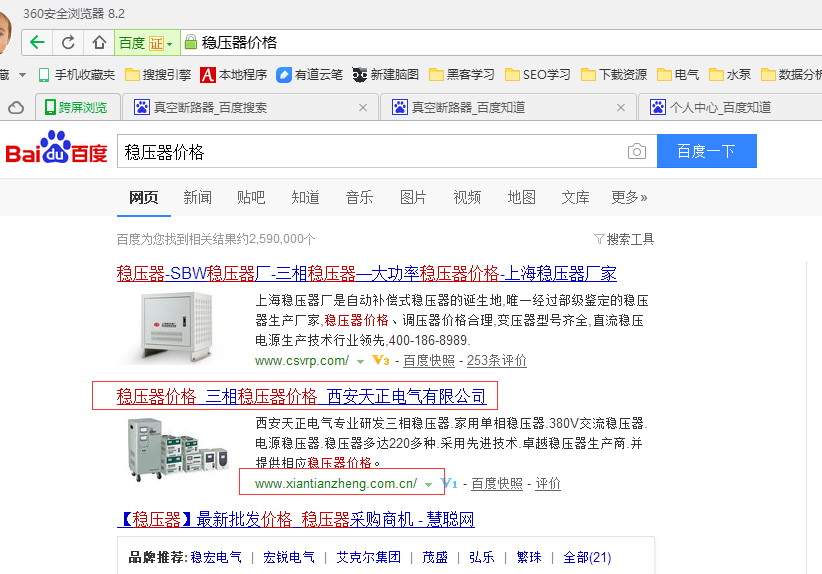Open 百度快照 for xiantianzheng result
The image size is (822, 574).
pos(496,483)
